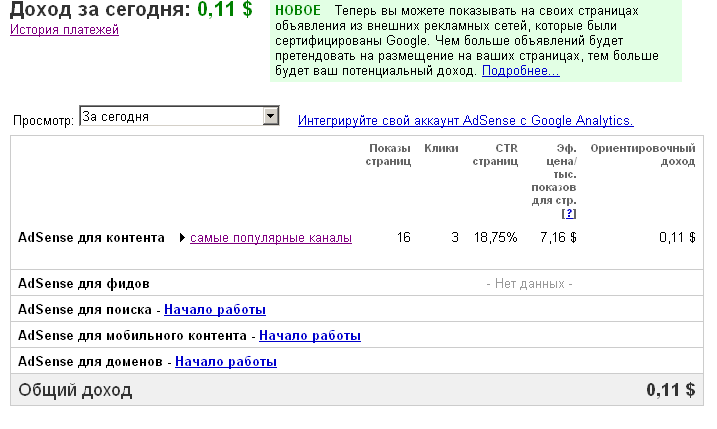717x429 pixels.
Task: Click the Клики column header
Action: pyautogui.click(x=441, y=148)
